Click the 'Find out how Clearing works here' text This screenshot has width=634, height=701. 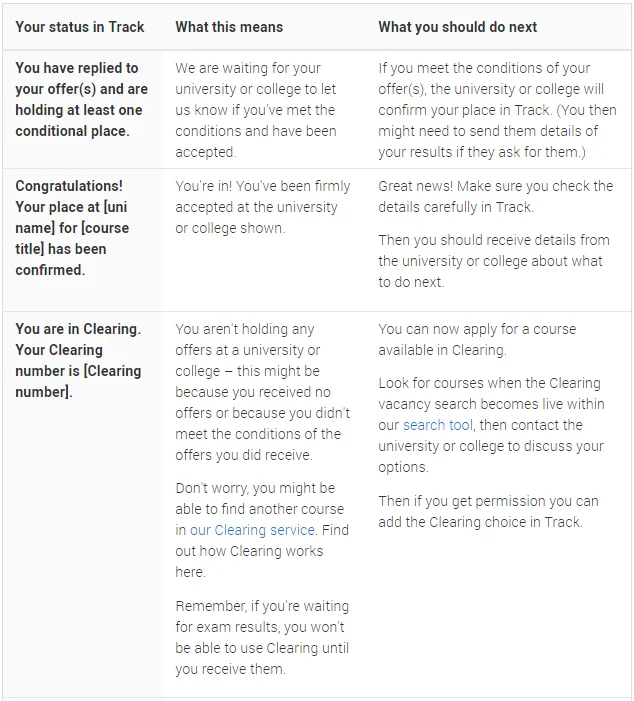262,551
